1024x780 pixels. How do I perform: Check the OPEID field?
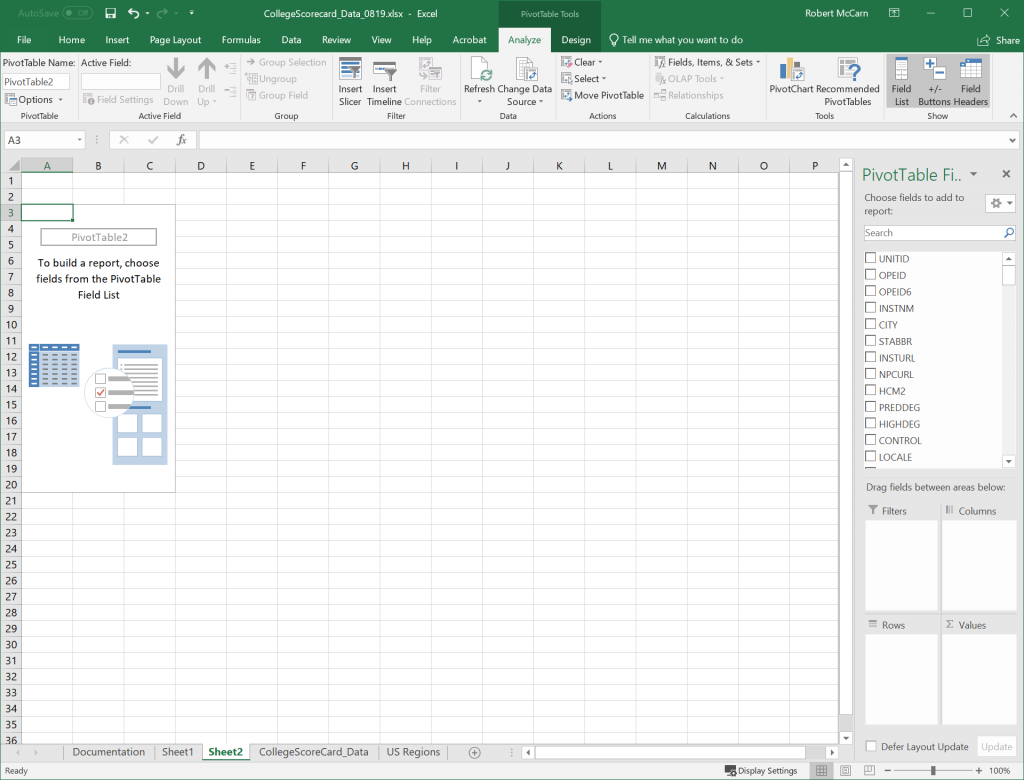pos(871,274)
